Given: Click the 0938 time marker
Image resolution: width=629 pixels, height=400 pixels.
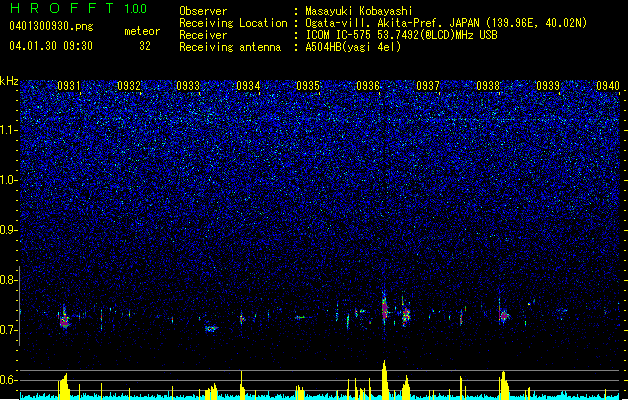Looking at the screenshot, I should coord(488,86).
